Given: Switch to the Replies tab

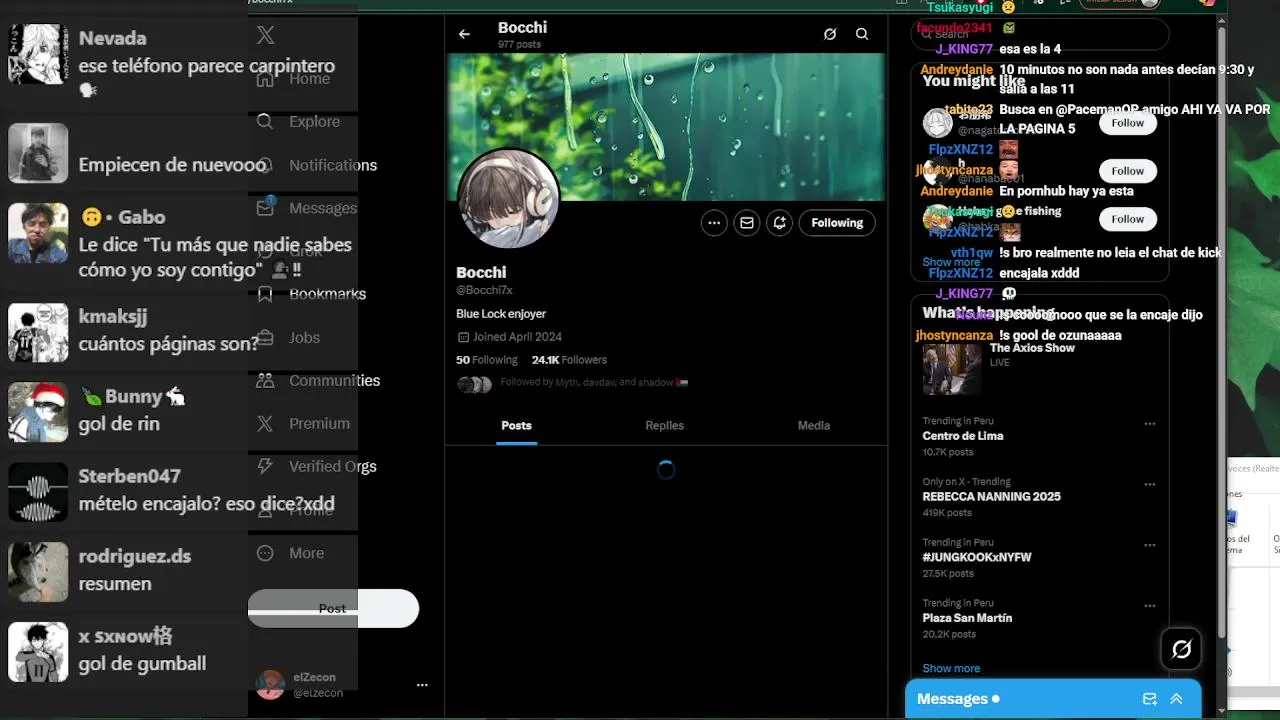Looking at the screenshot, I should click(x=665, y=426).
